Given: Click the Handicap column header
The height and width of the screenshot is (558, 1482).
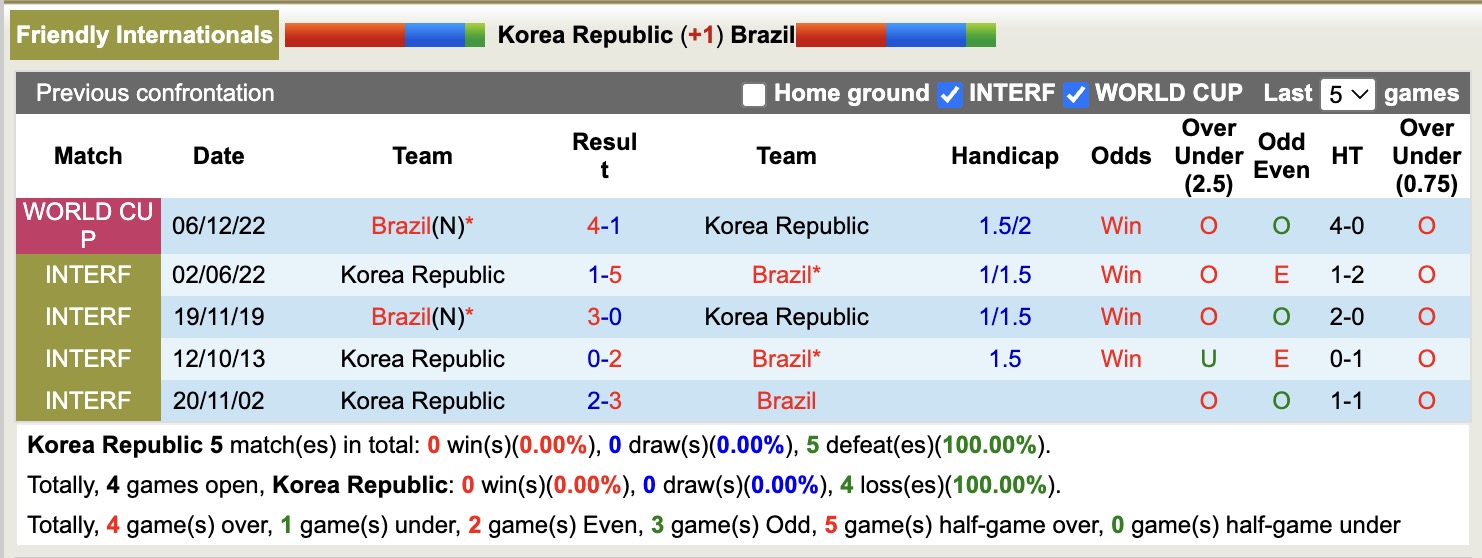Looking at the screenshot, I should [1004, 156].
